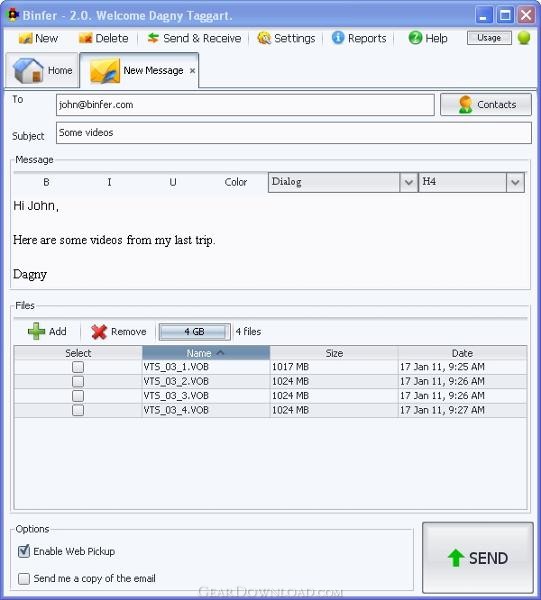Screen dimensions: 541x600
Task: Select the checkbox for VTS_03_4.VOB
Action: pyautogui.click(x=78, y=410)
